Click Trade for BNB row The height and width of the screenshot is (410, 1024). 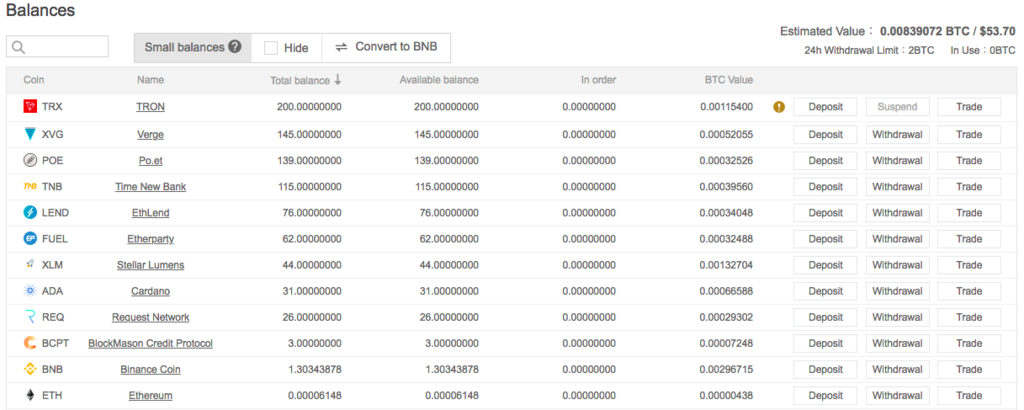969,370
